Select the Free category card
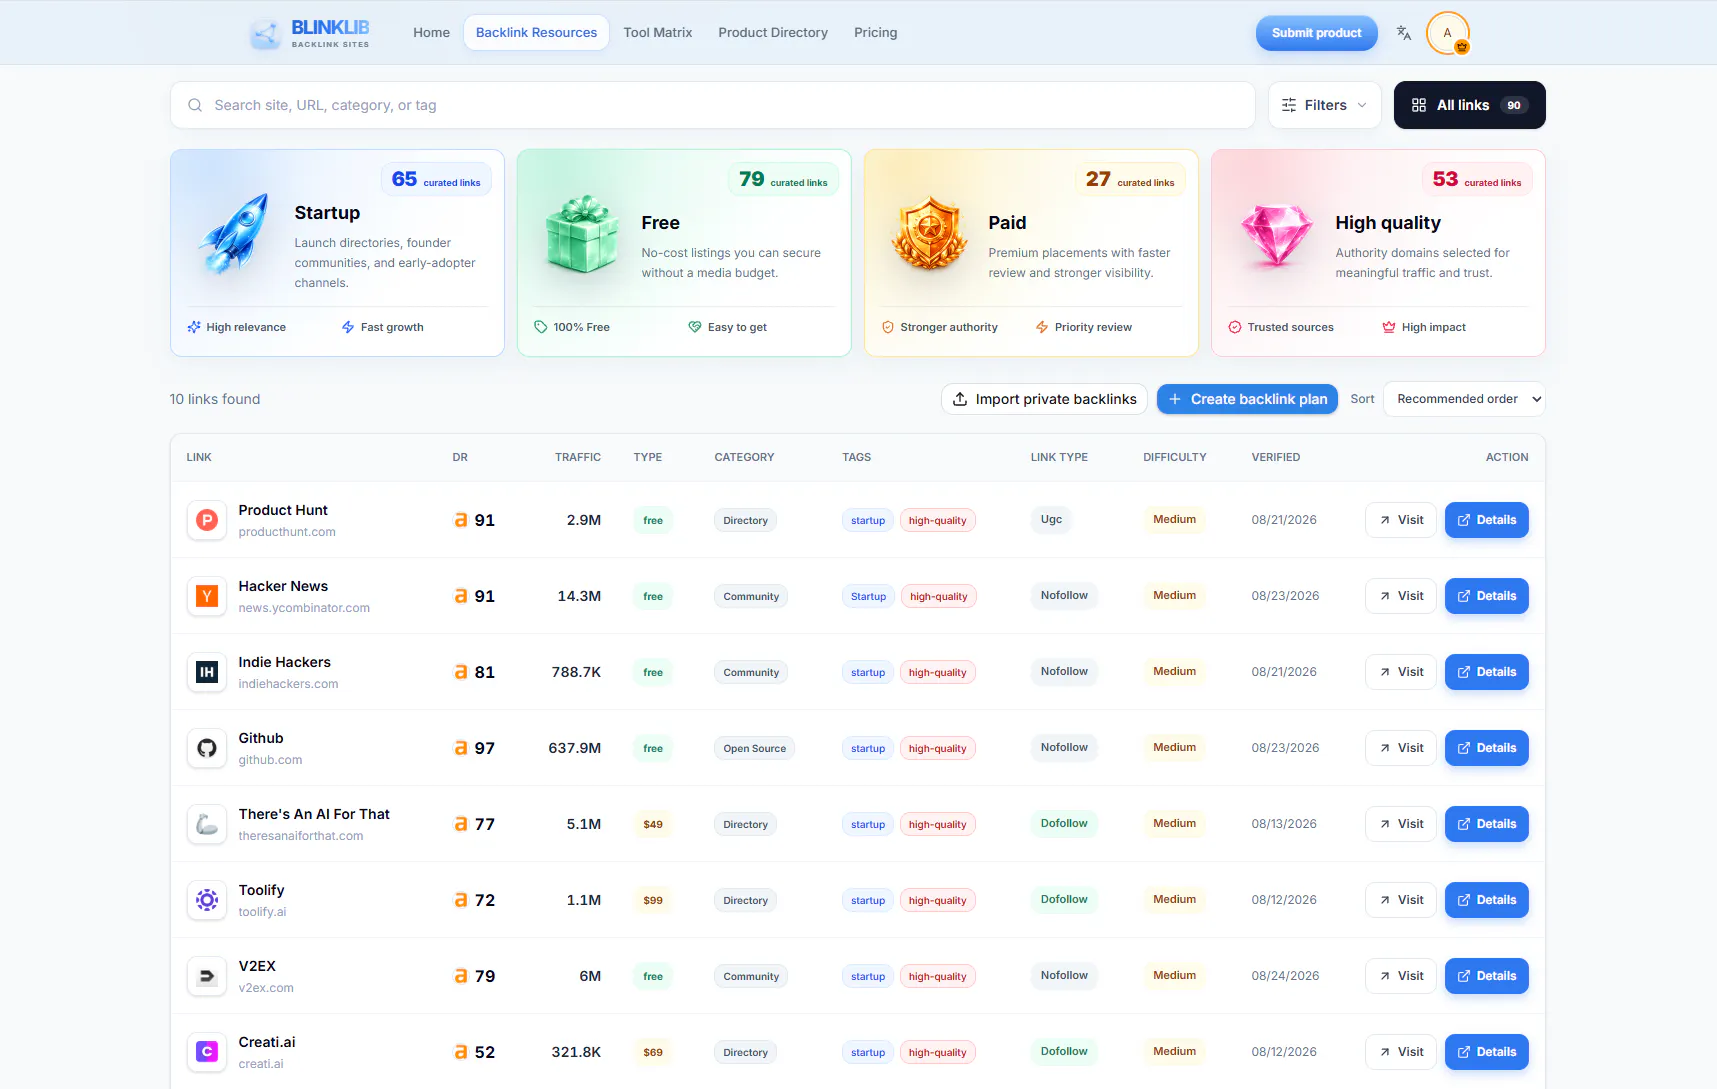The image size is (1717, 1089). point(684,253)
